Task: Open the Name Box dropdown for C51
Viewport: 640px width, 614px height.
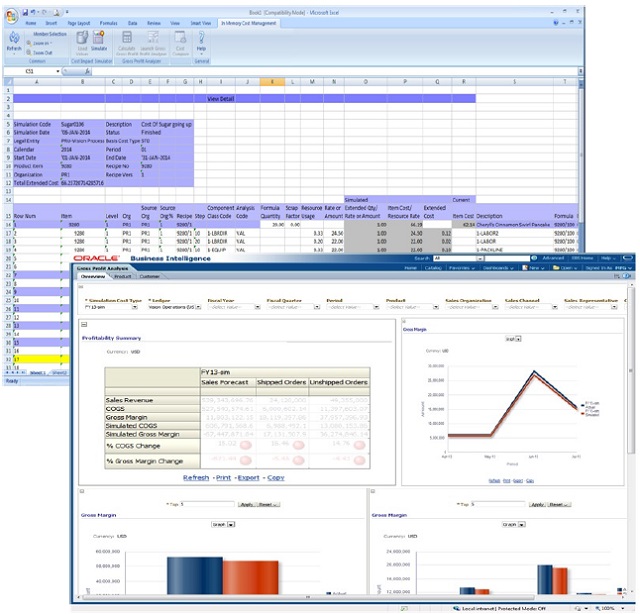Action: (58, 71)
